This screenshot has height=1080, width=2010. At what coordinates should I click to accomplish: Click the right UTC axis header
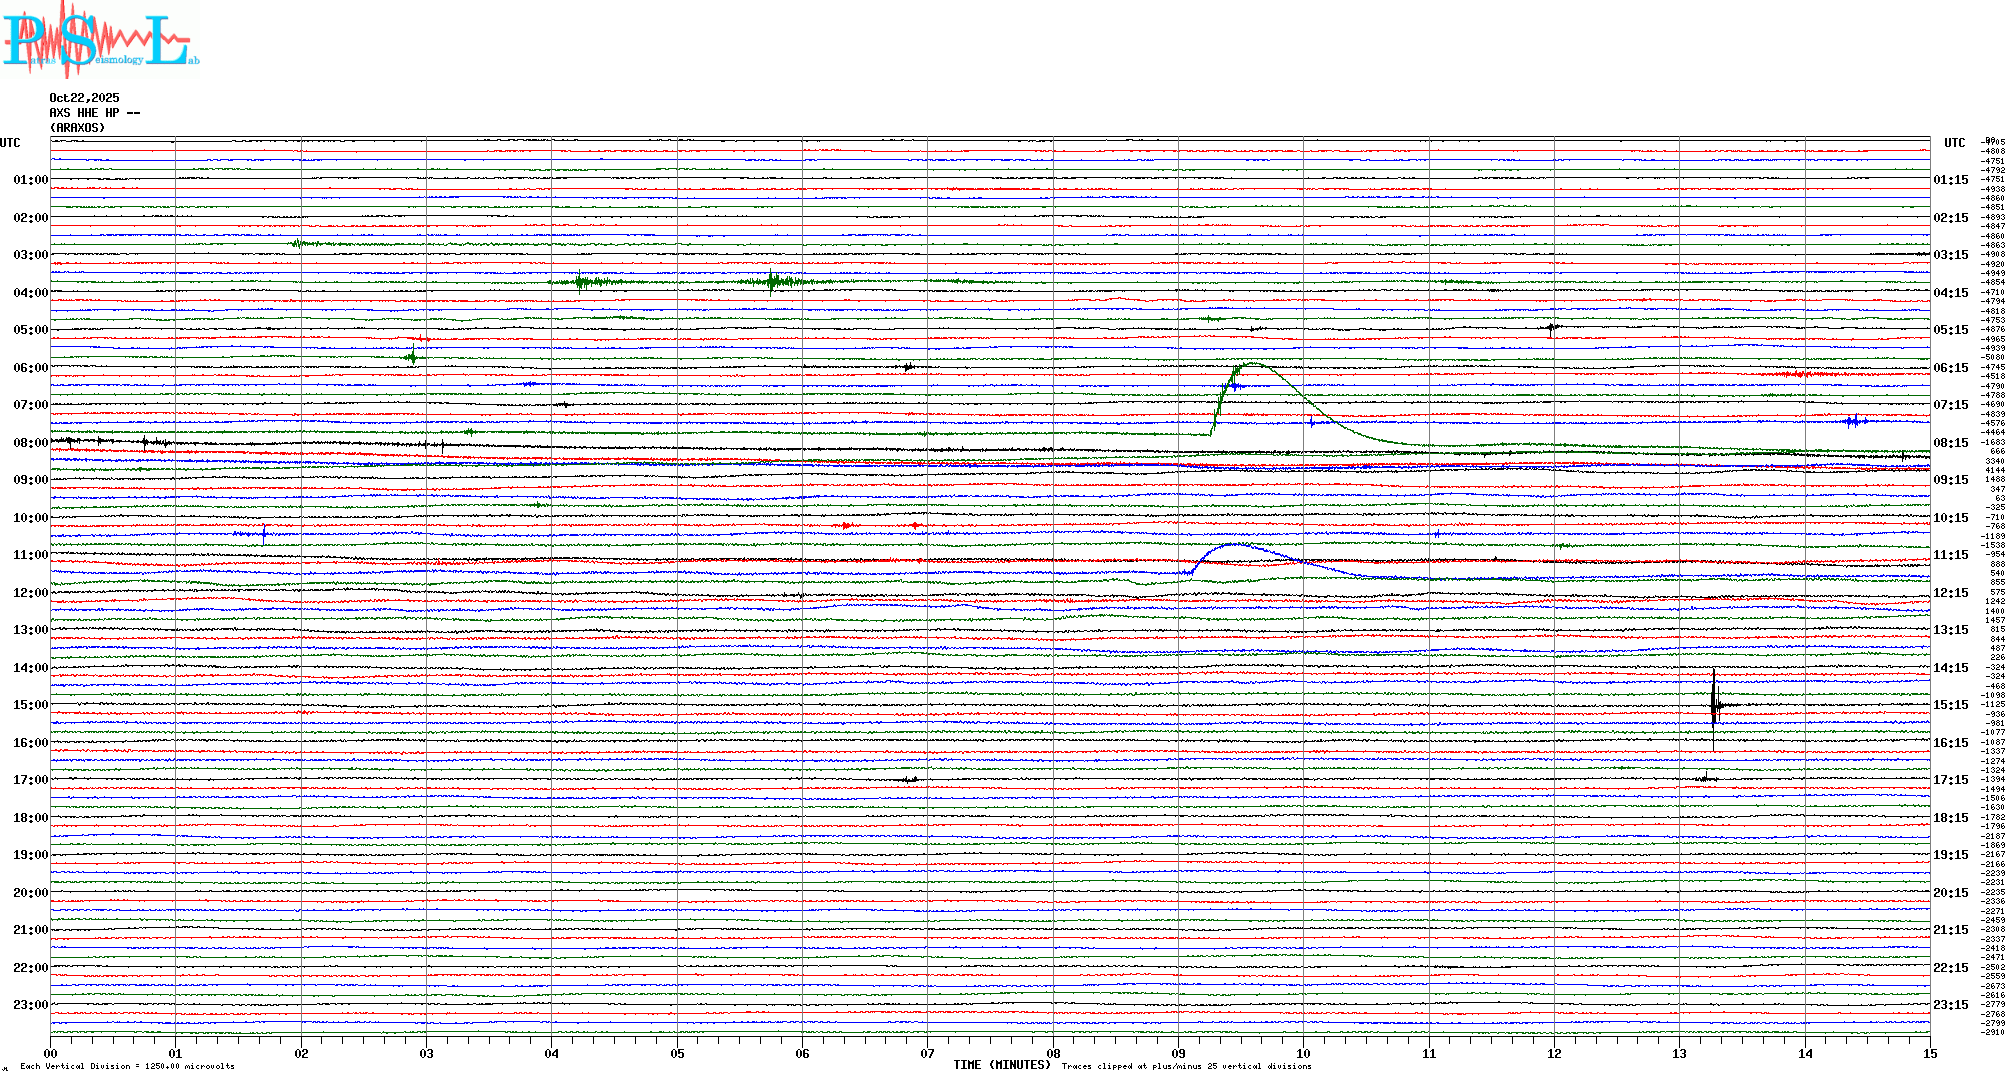tap(1954, 143)
